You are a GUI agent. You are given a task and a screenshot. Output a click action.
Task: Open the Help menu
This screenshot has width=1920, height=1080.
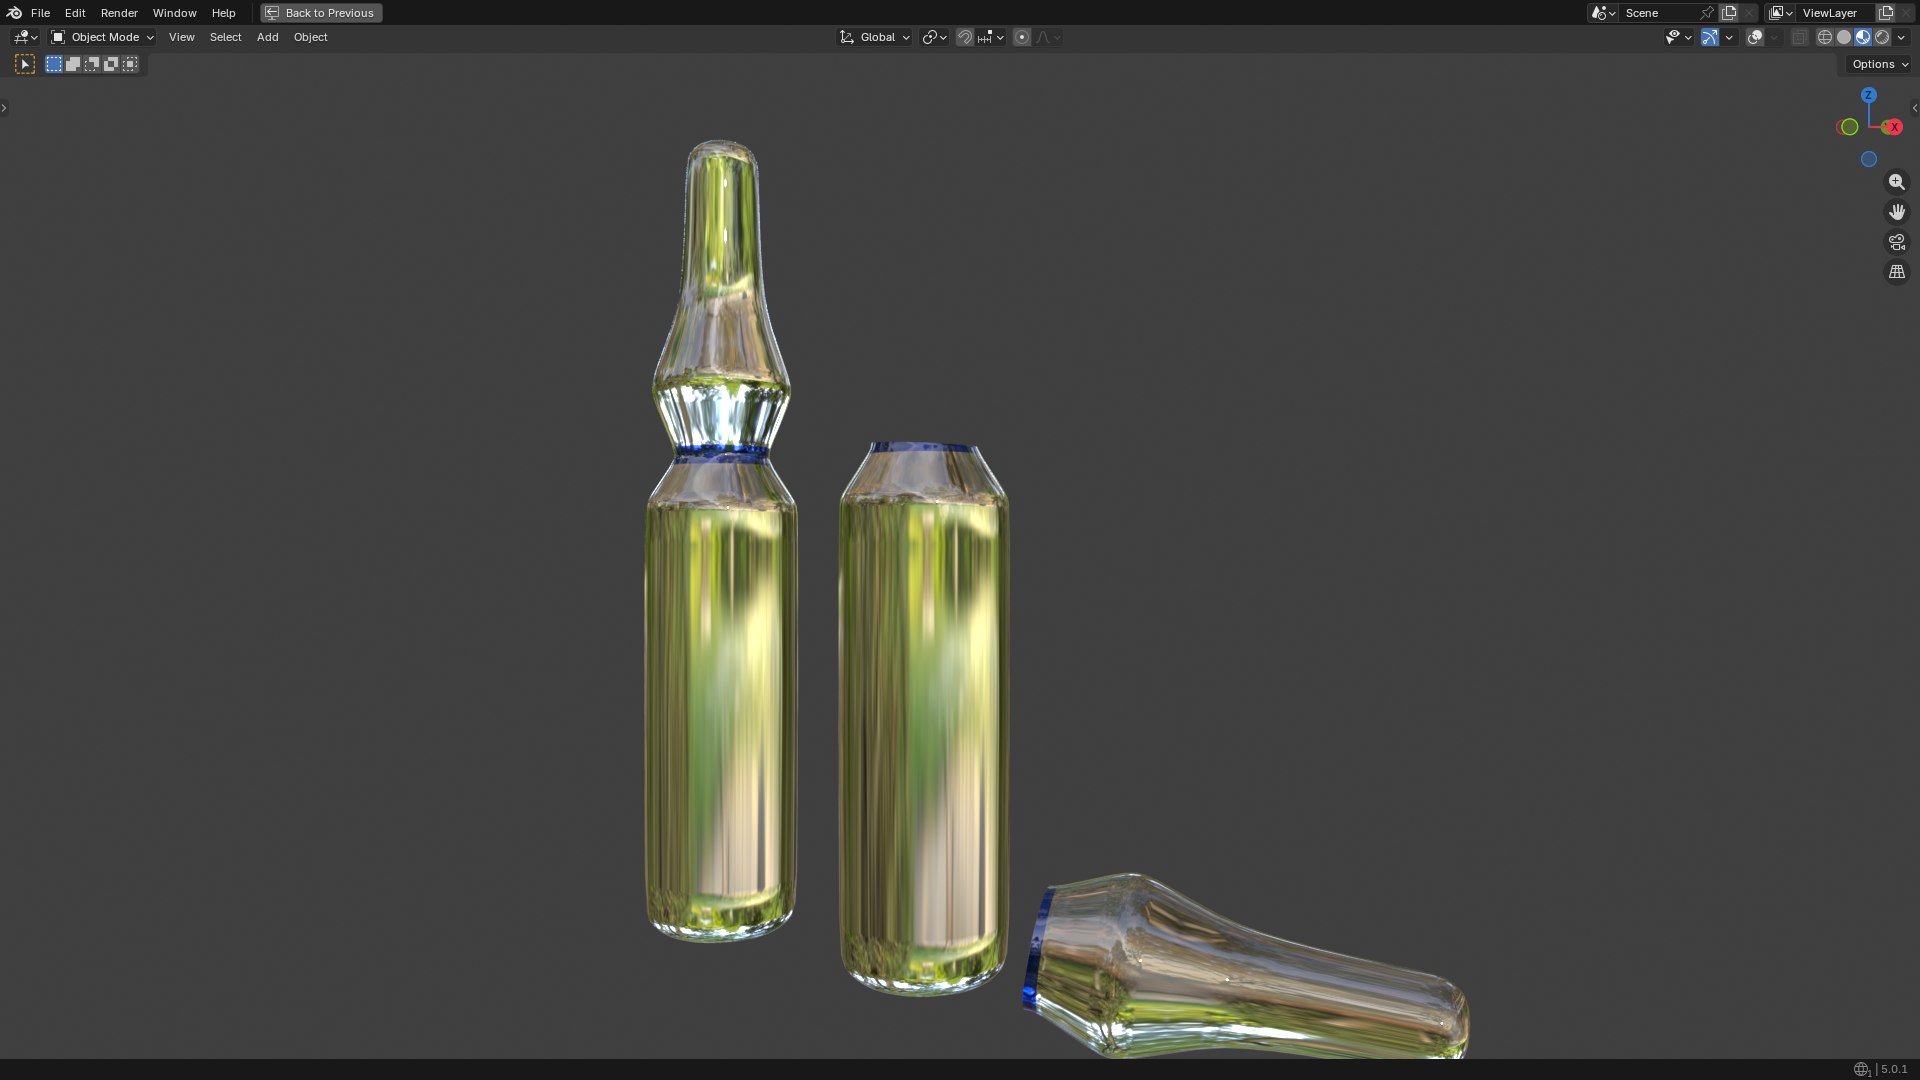point(223,13)
